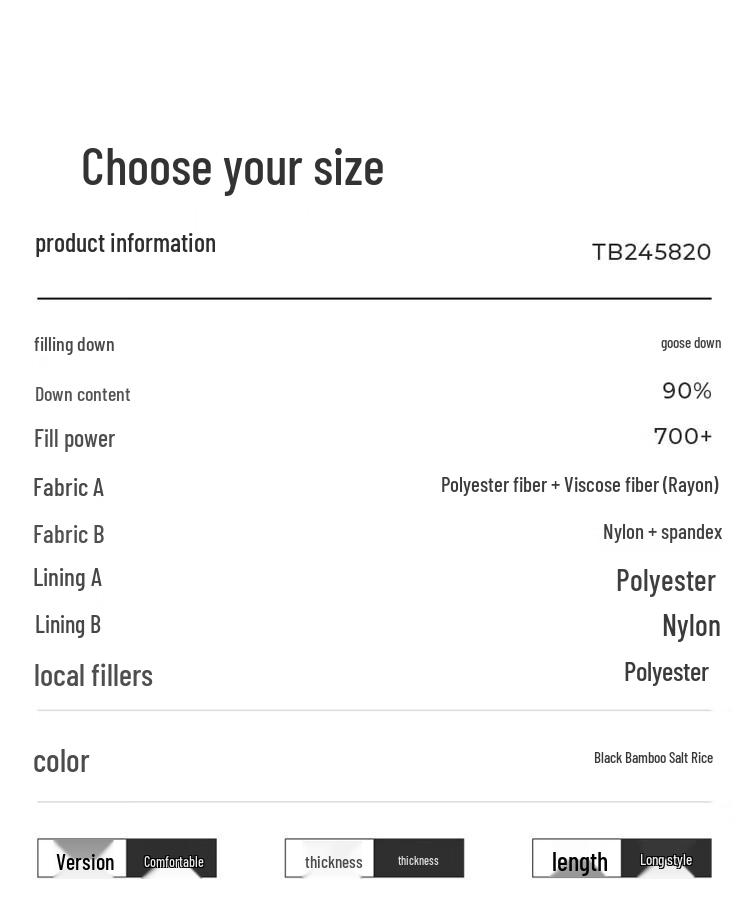Click Polyester fiber + Viscose fiber text
This screenshot has height=921, width=750.
click(579, 485)
